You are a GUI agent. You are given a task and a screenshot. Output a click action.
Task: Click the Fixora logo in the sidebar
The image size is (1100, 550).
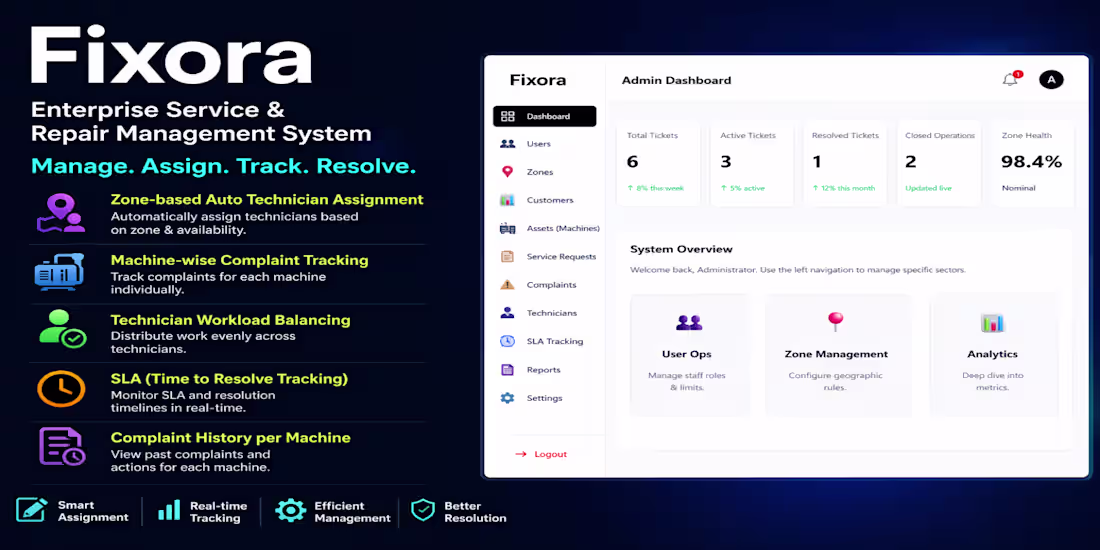pyautogui.click(x=537, y=80)
